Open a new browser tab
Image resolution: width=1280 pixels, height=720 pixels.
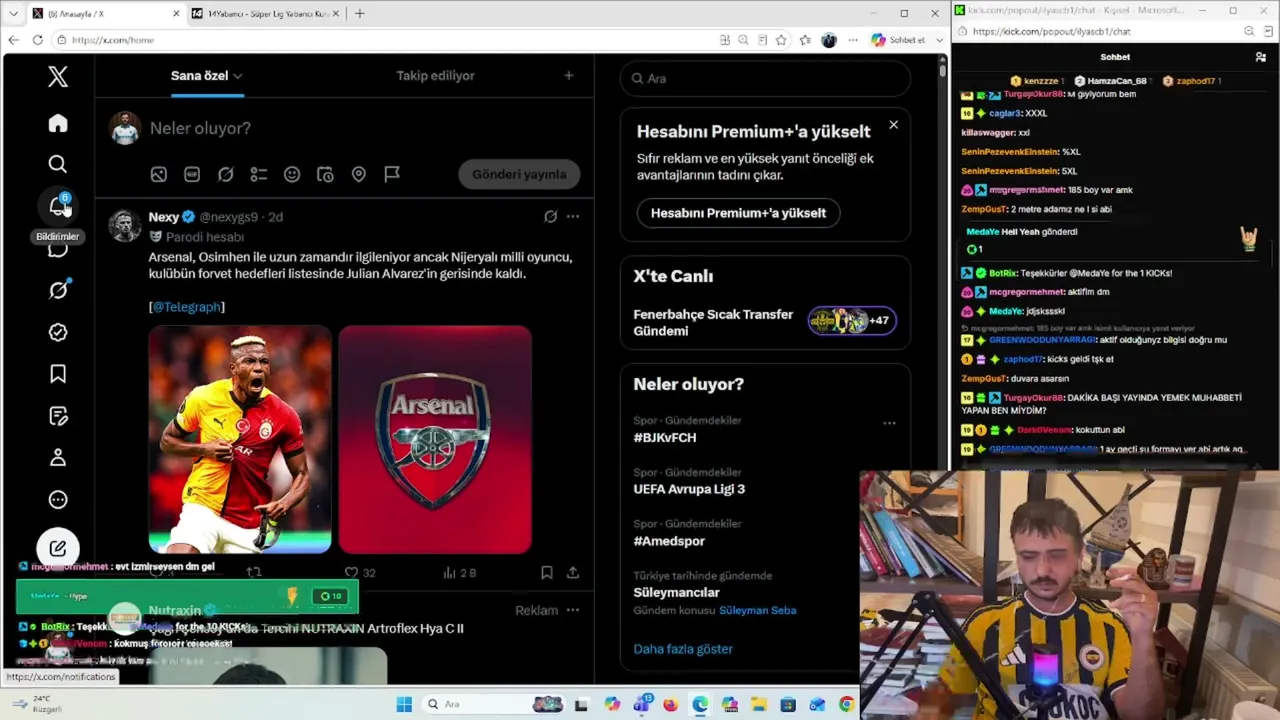pos(360,13)
